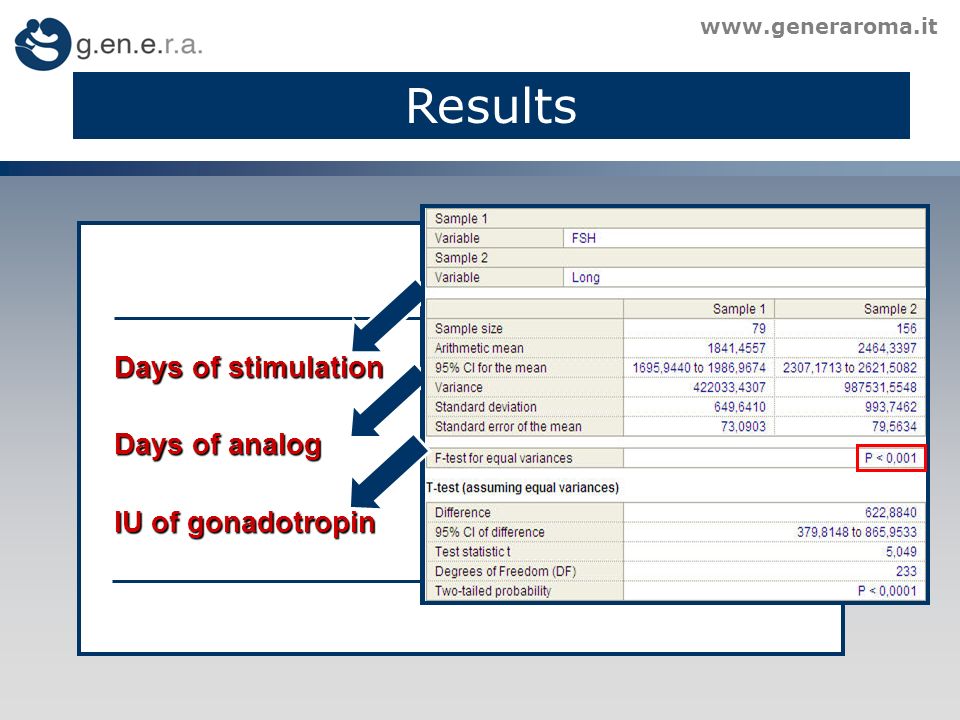960x720 pixels.
Task: Click the Degrees of Freedom (DF) label
Action: click(506, 571)
